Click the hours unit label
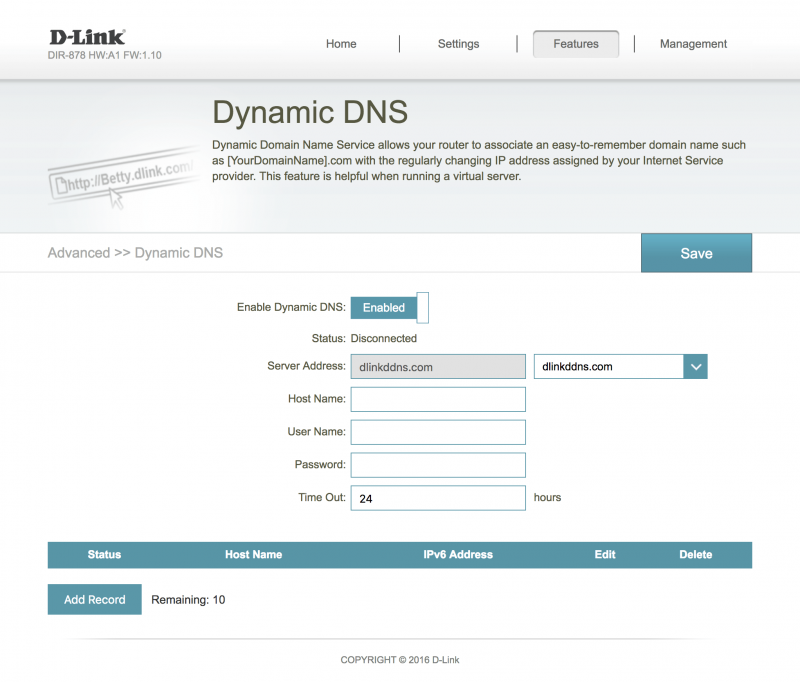800x682 pixels. pos(547,497)
